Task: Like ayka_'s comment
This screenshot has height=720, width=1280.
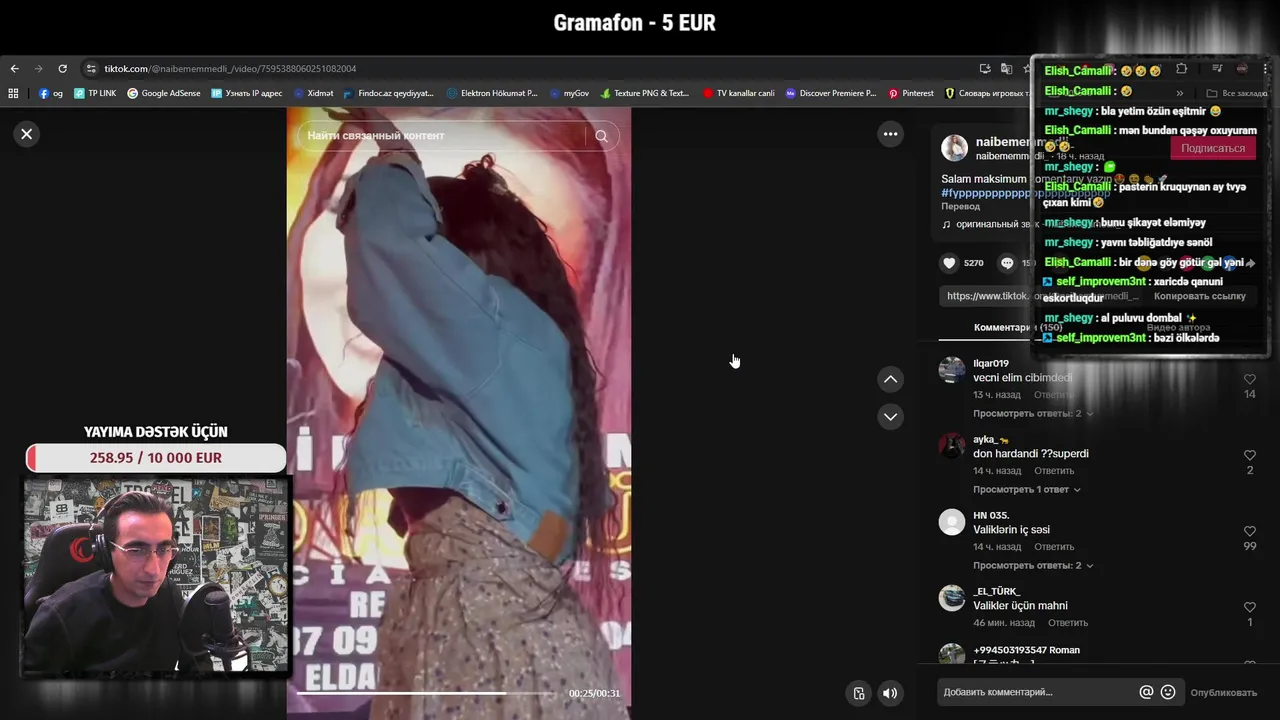Action: (1250, 456)
